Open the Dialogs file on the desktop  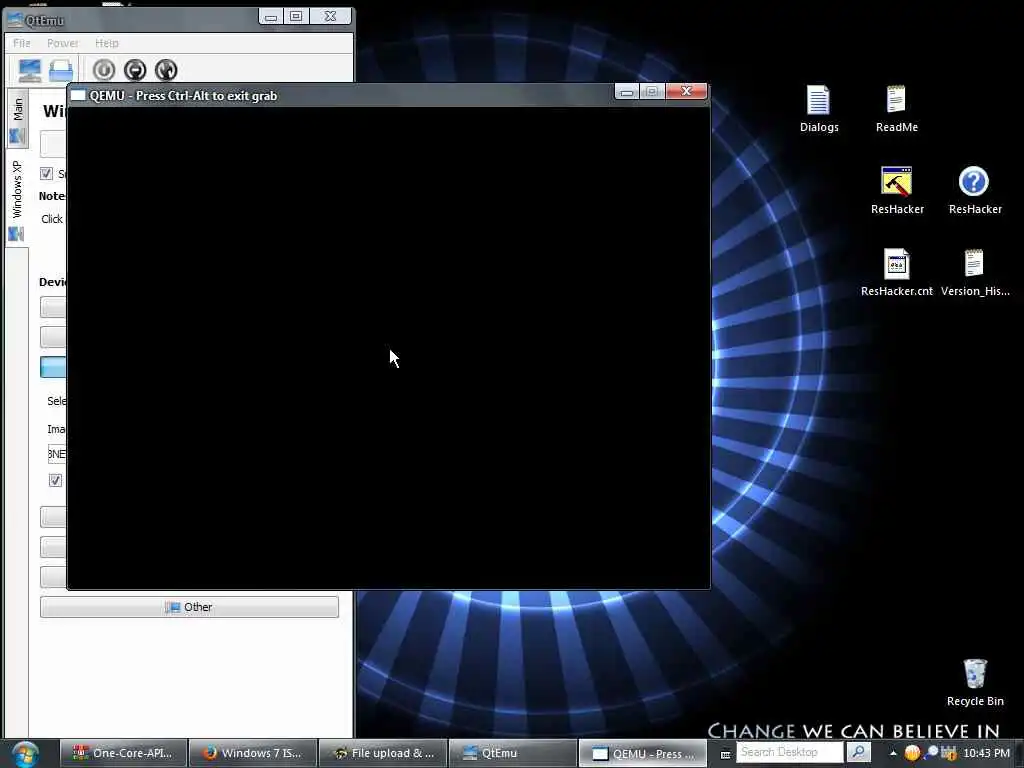818,109
